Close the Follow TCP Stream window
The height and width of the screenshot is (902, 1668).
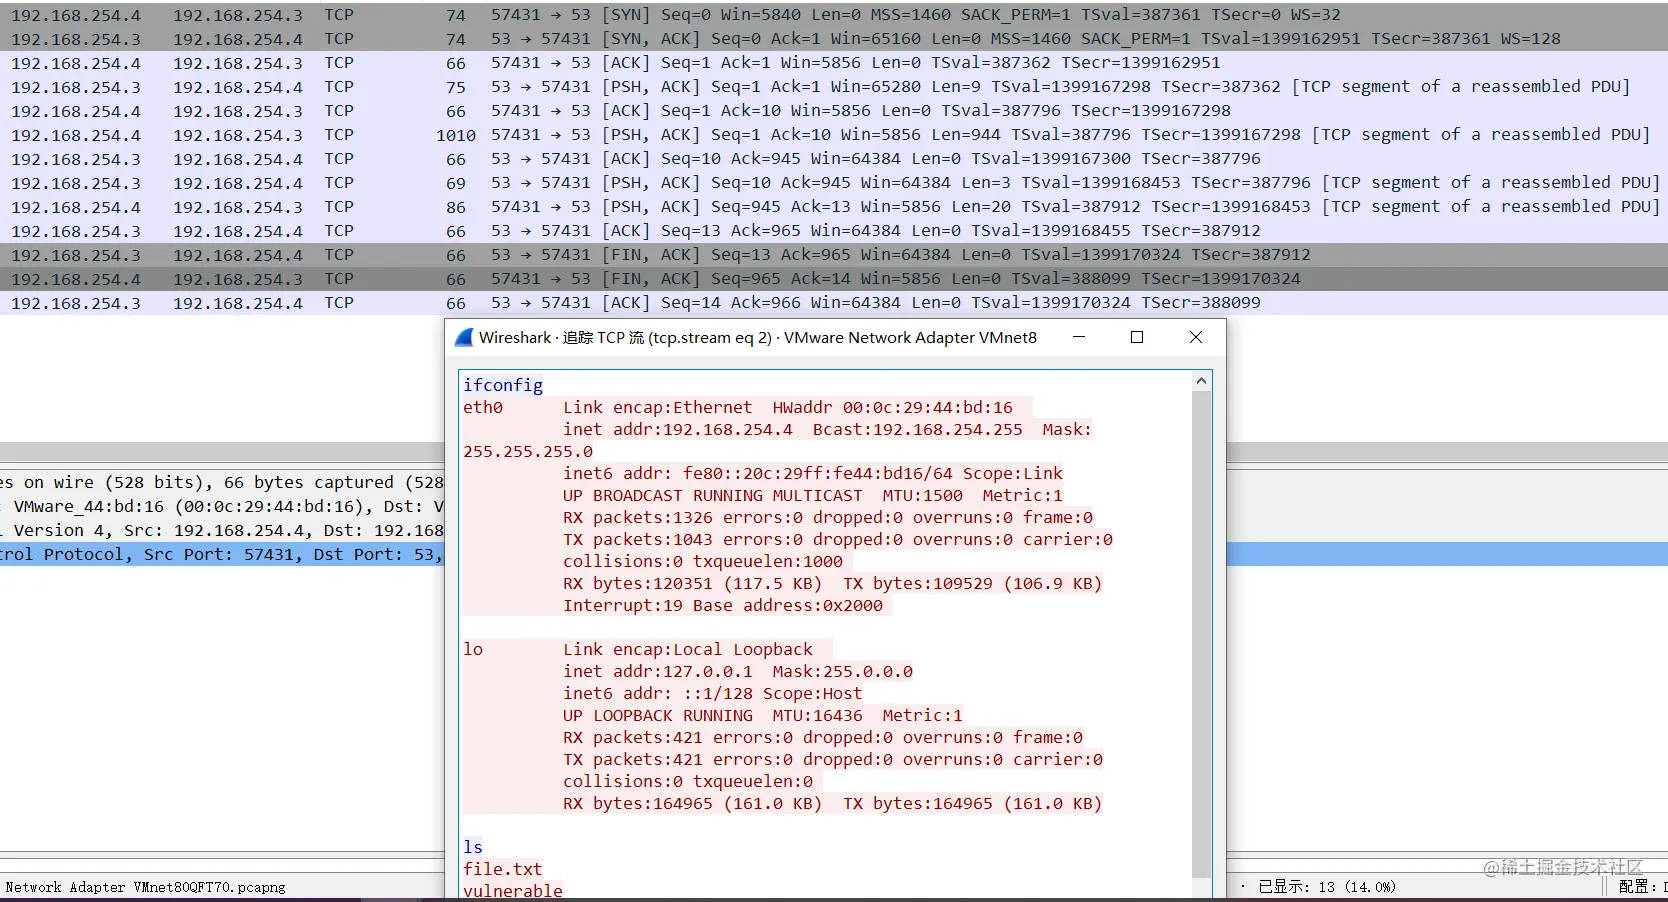[1196, 337]
